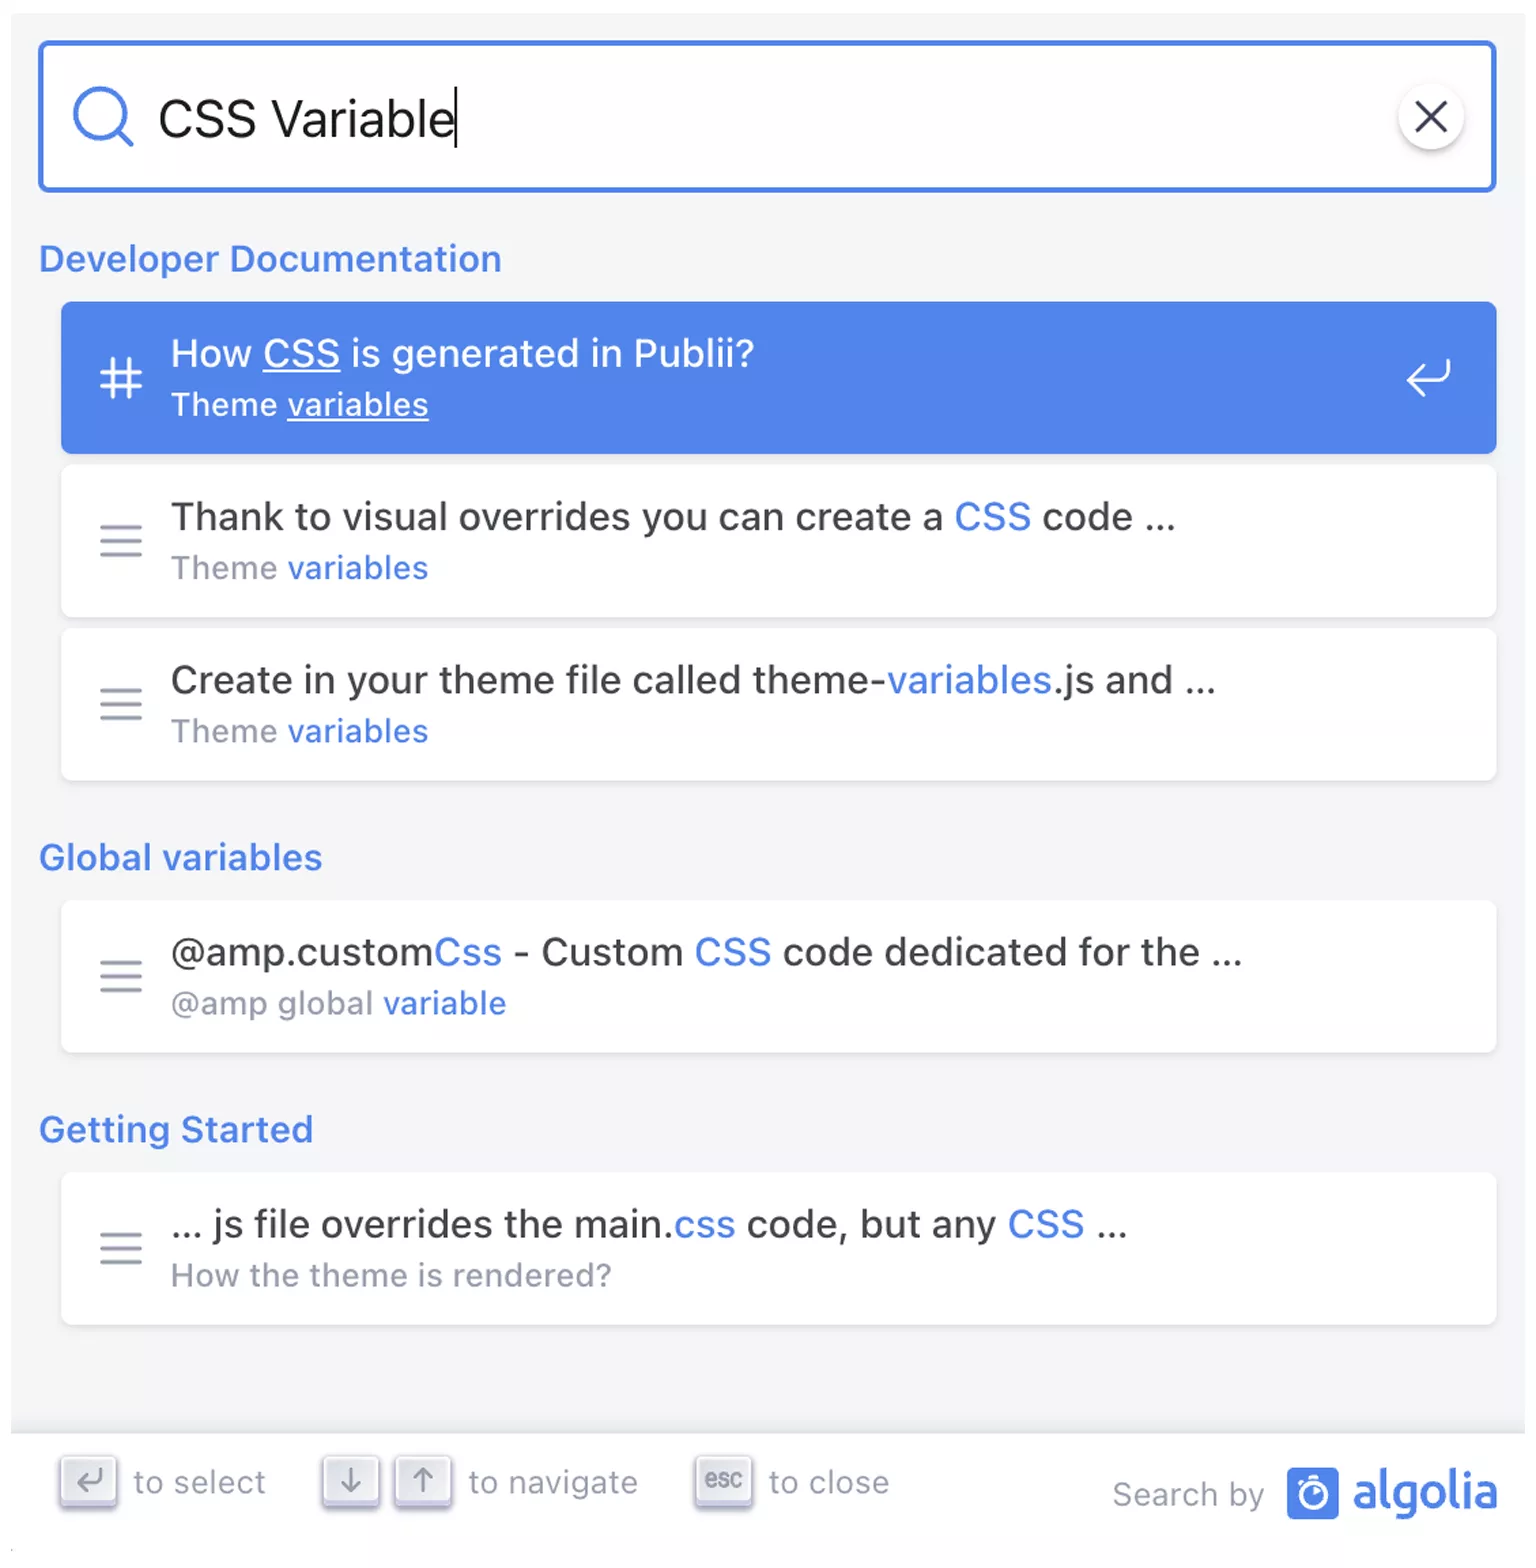This screenshot has width=1536, height=1568.
Task: Click the magnifying glass search icon
Action: (103, 116)
